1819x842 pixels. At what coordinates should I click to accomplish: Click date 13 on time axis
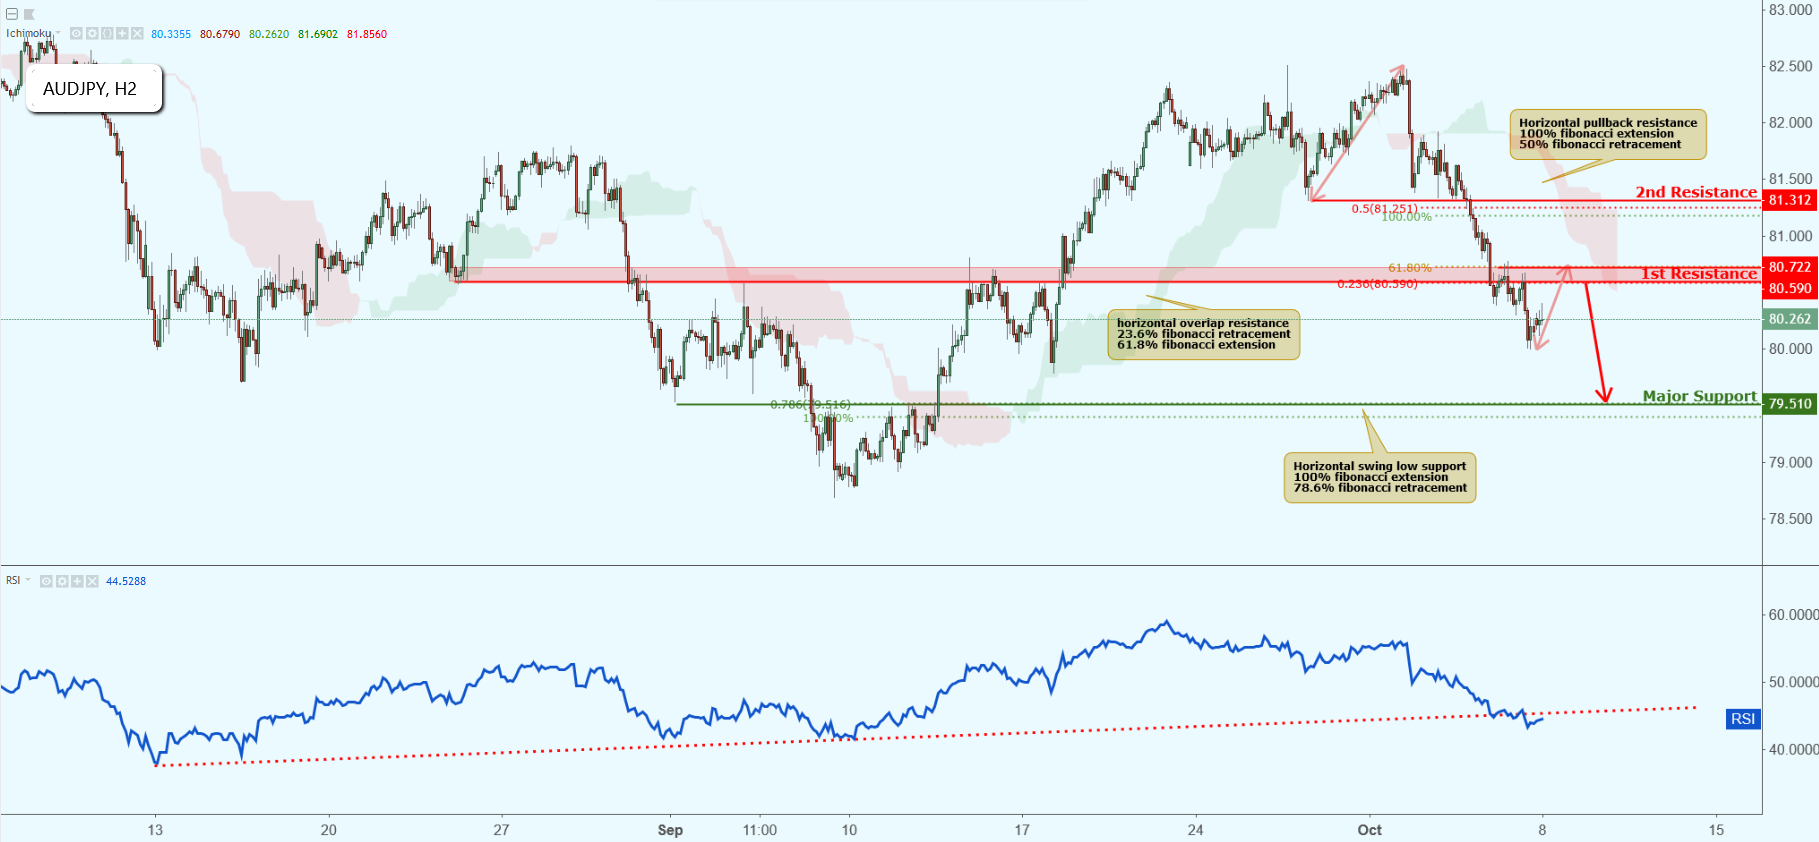155,830
